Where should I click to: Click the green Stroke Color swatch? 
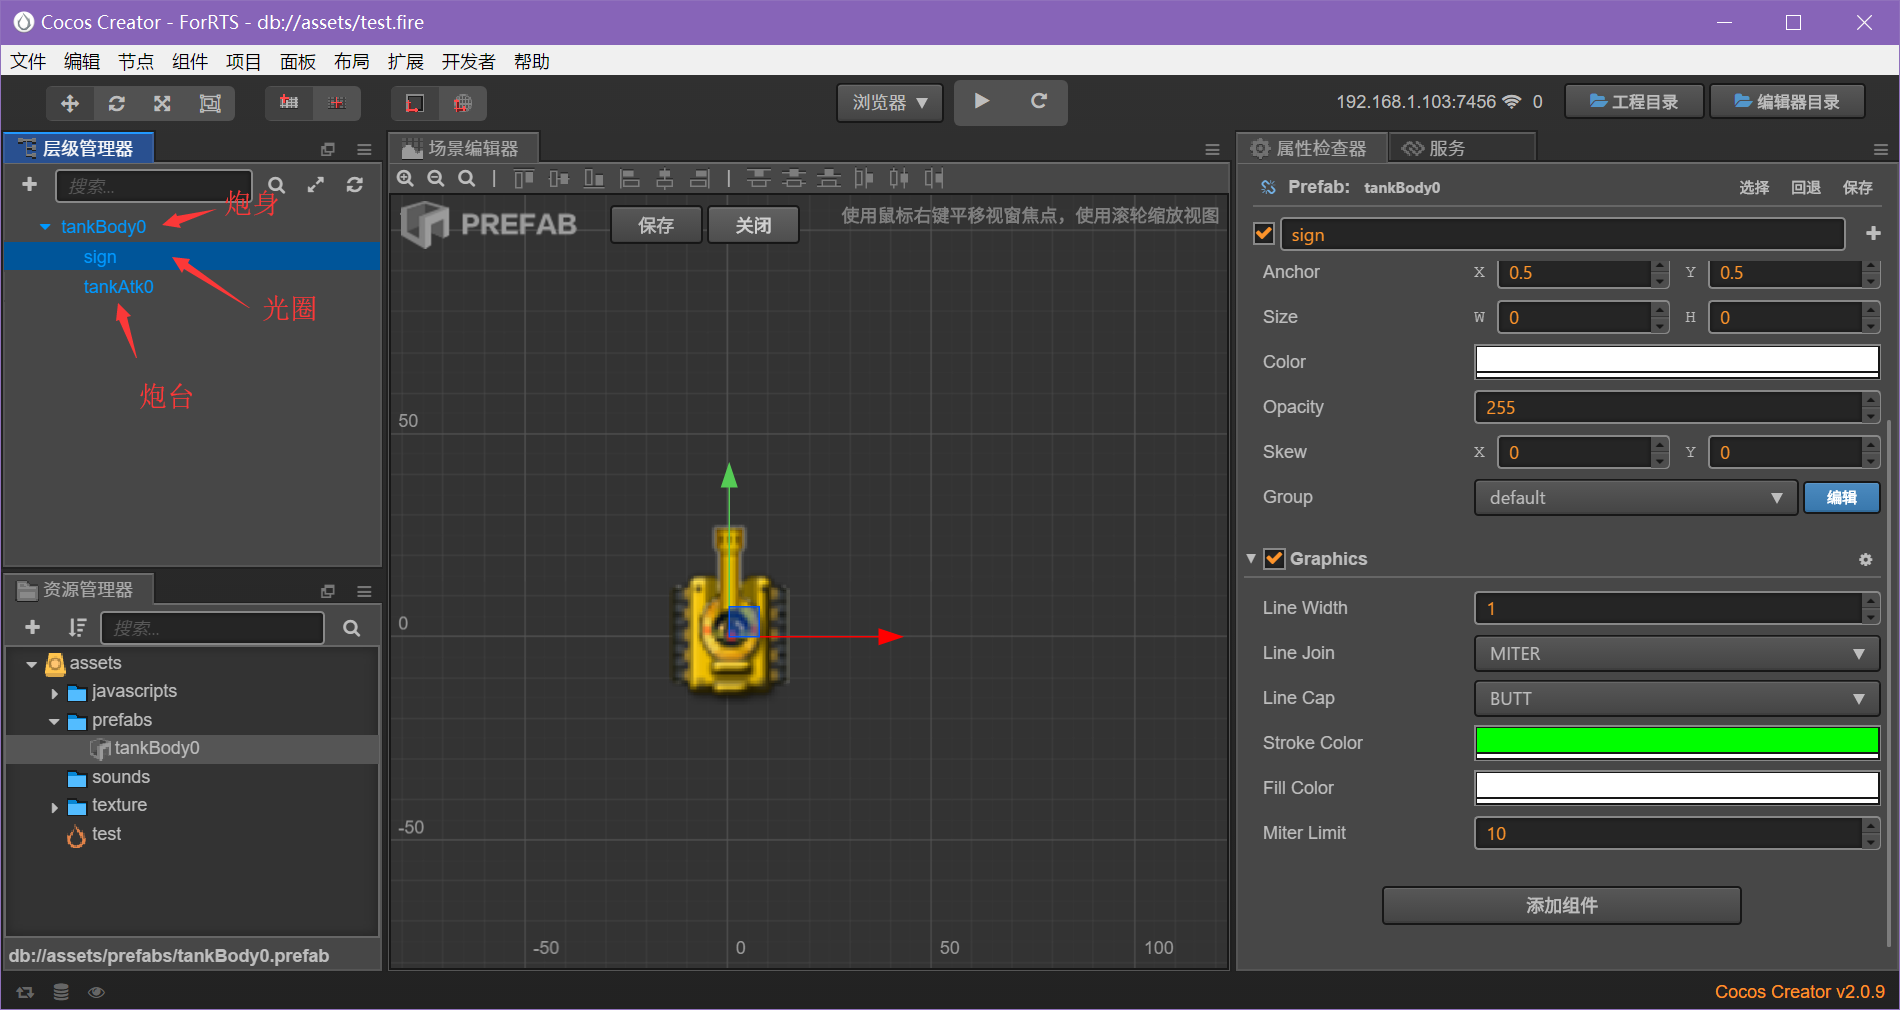tap(1676, 742)
